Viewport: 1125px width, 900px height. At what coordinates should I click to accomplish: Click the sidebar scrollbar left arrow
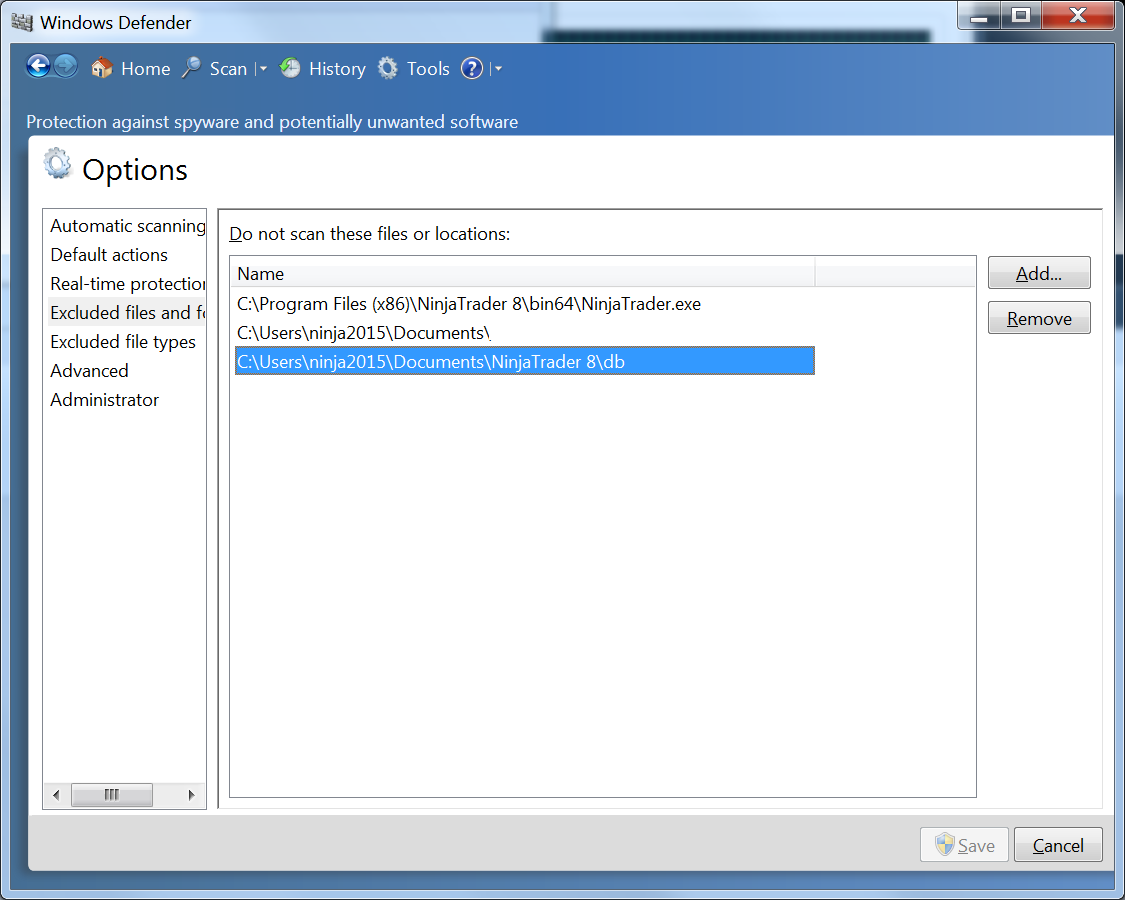click(x=56, y=794)
